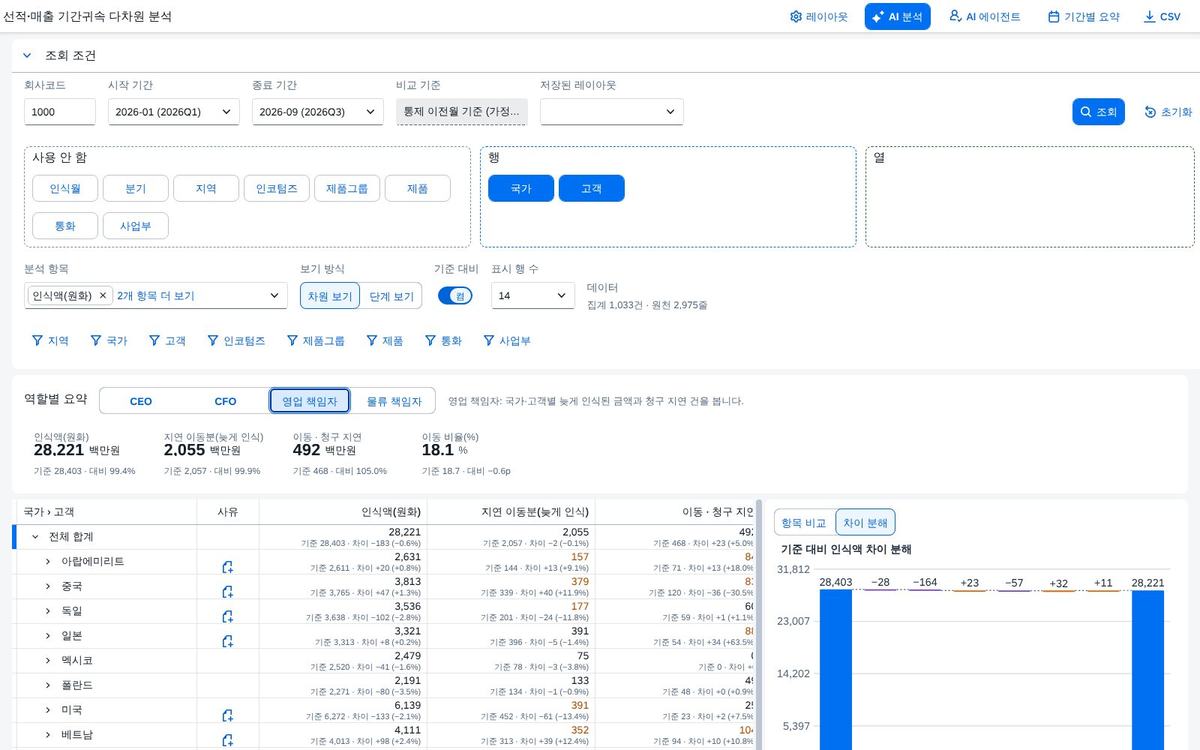Show 2개 항목 더 보기 items
1200x750 pixels.
tap(155, 296)
